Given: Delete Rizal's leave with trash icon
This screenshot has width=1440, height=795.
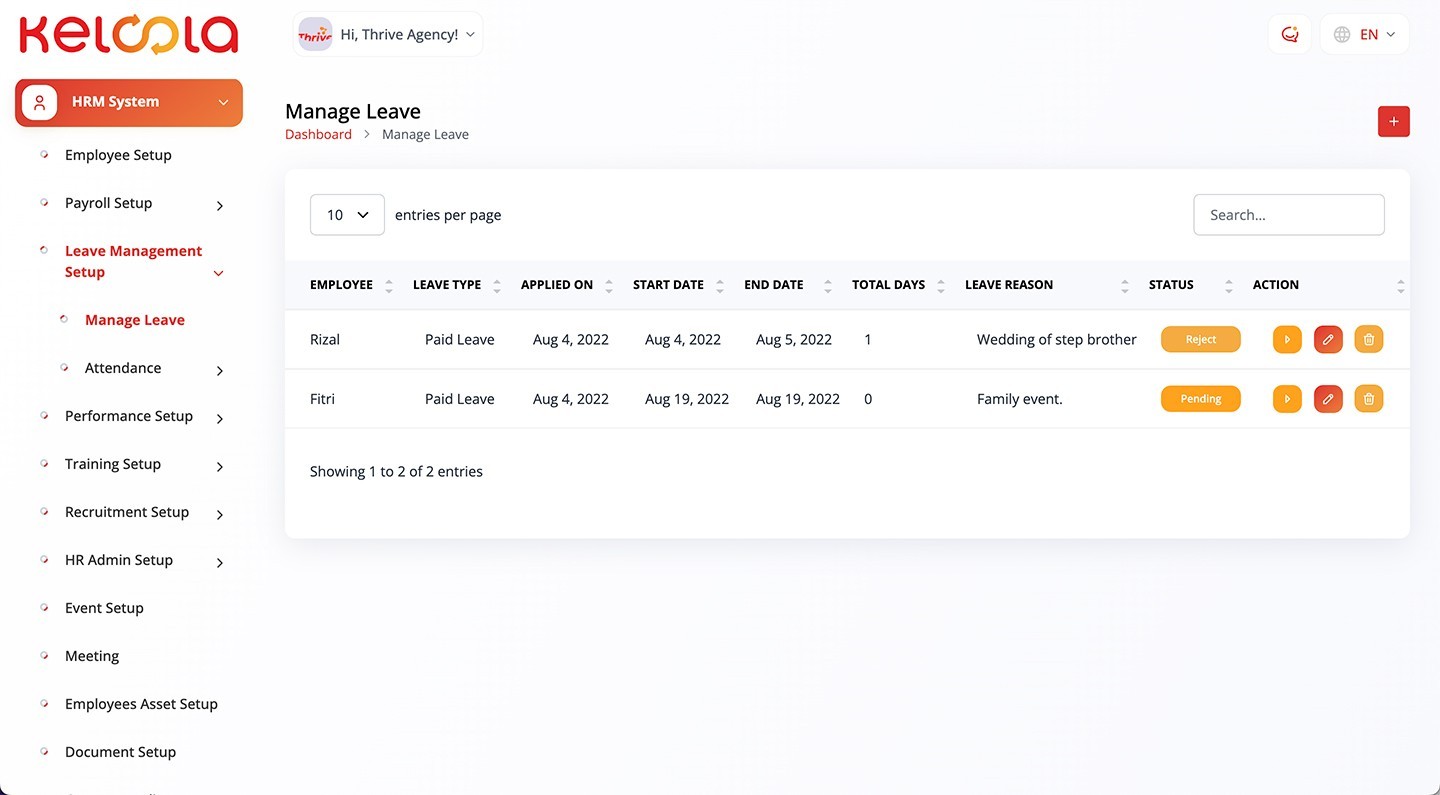Looking at the screenshot, I should point(1369,340).
